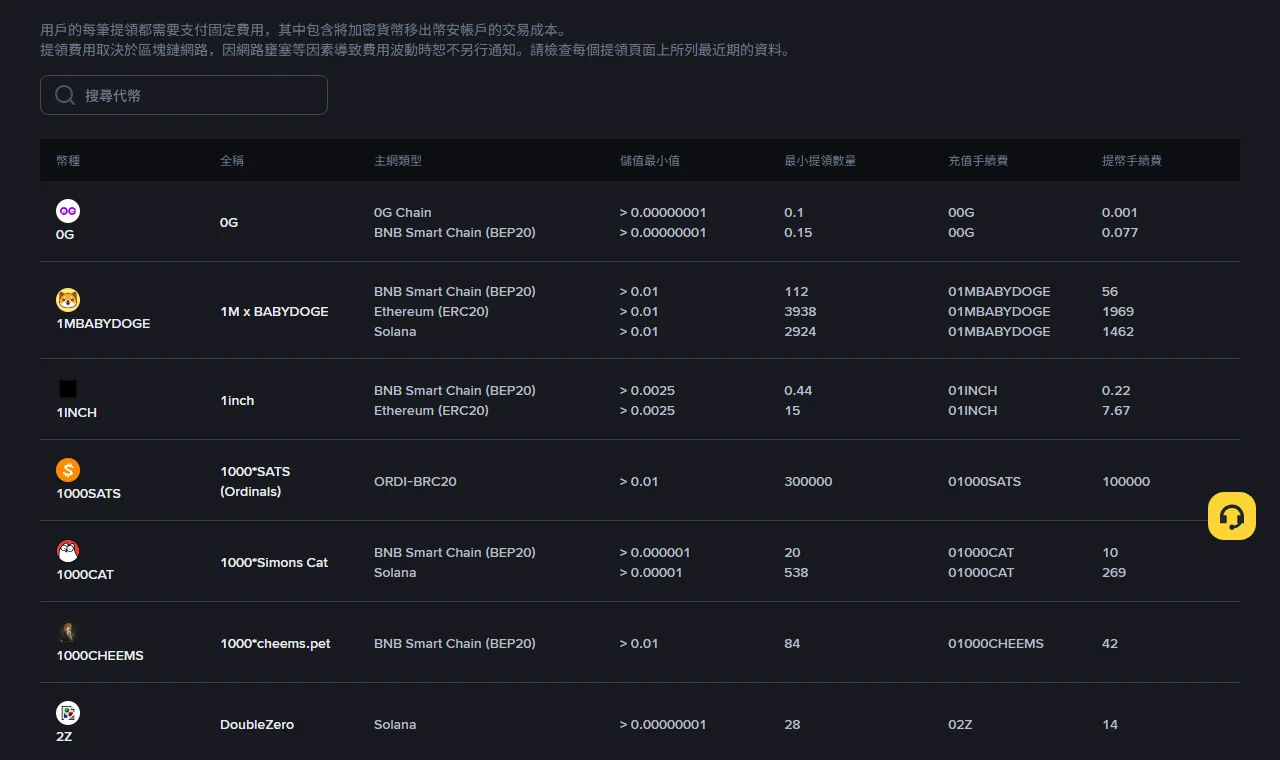
Task: Click the 01000CHEEMS deposit fee value
Action: [x=996, y=643]
